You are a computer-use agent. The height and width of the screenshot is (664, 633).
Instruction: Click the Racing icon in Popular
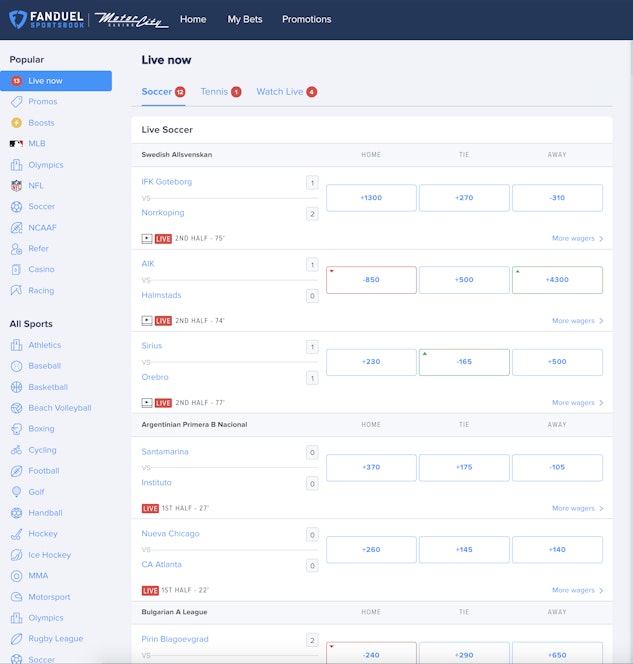point(16,291)
